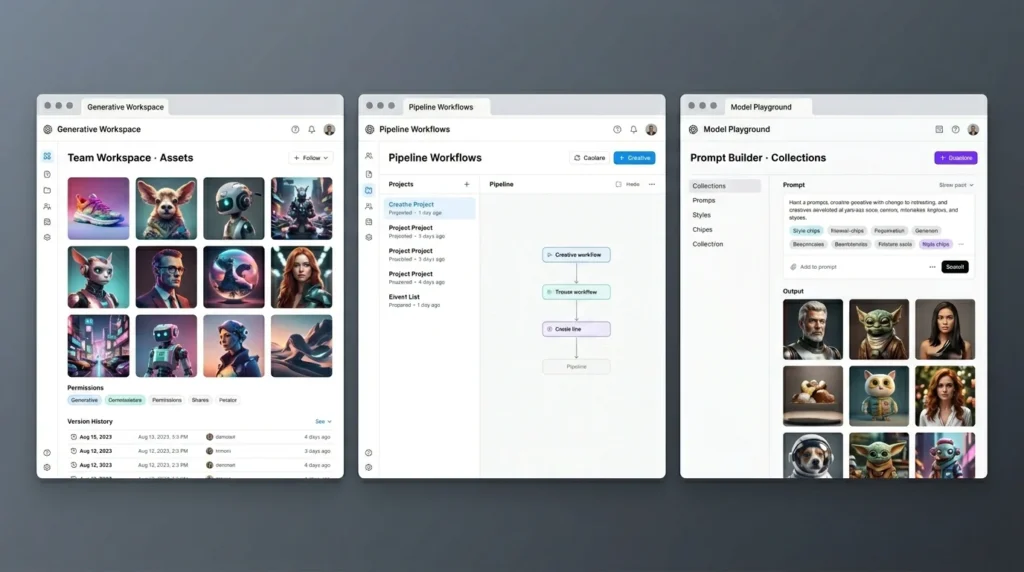This screenshot has height=572, width=1024.
Task: Select the Trouse workflow pipeline node
Action: coord(576,292)
